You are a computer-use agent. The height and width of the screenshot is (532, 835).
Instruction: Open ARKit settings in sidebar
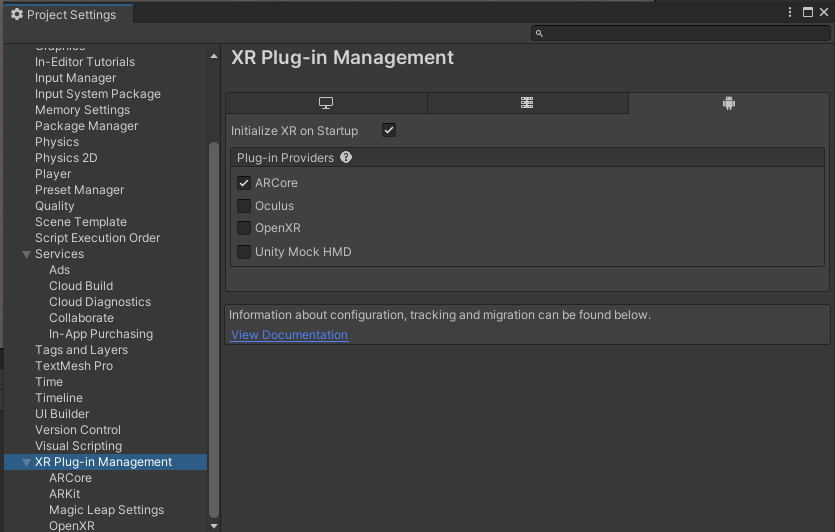pyautogui.click(x=64, y=494)
